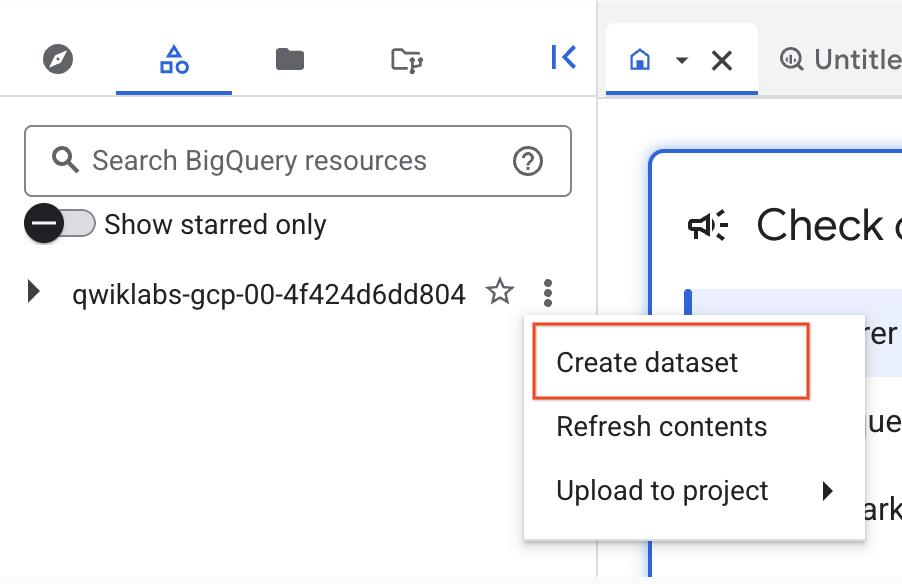Select the classic explorer shapes tab
Viewport: 902px width, 584px height.
(x=174, y=59)
